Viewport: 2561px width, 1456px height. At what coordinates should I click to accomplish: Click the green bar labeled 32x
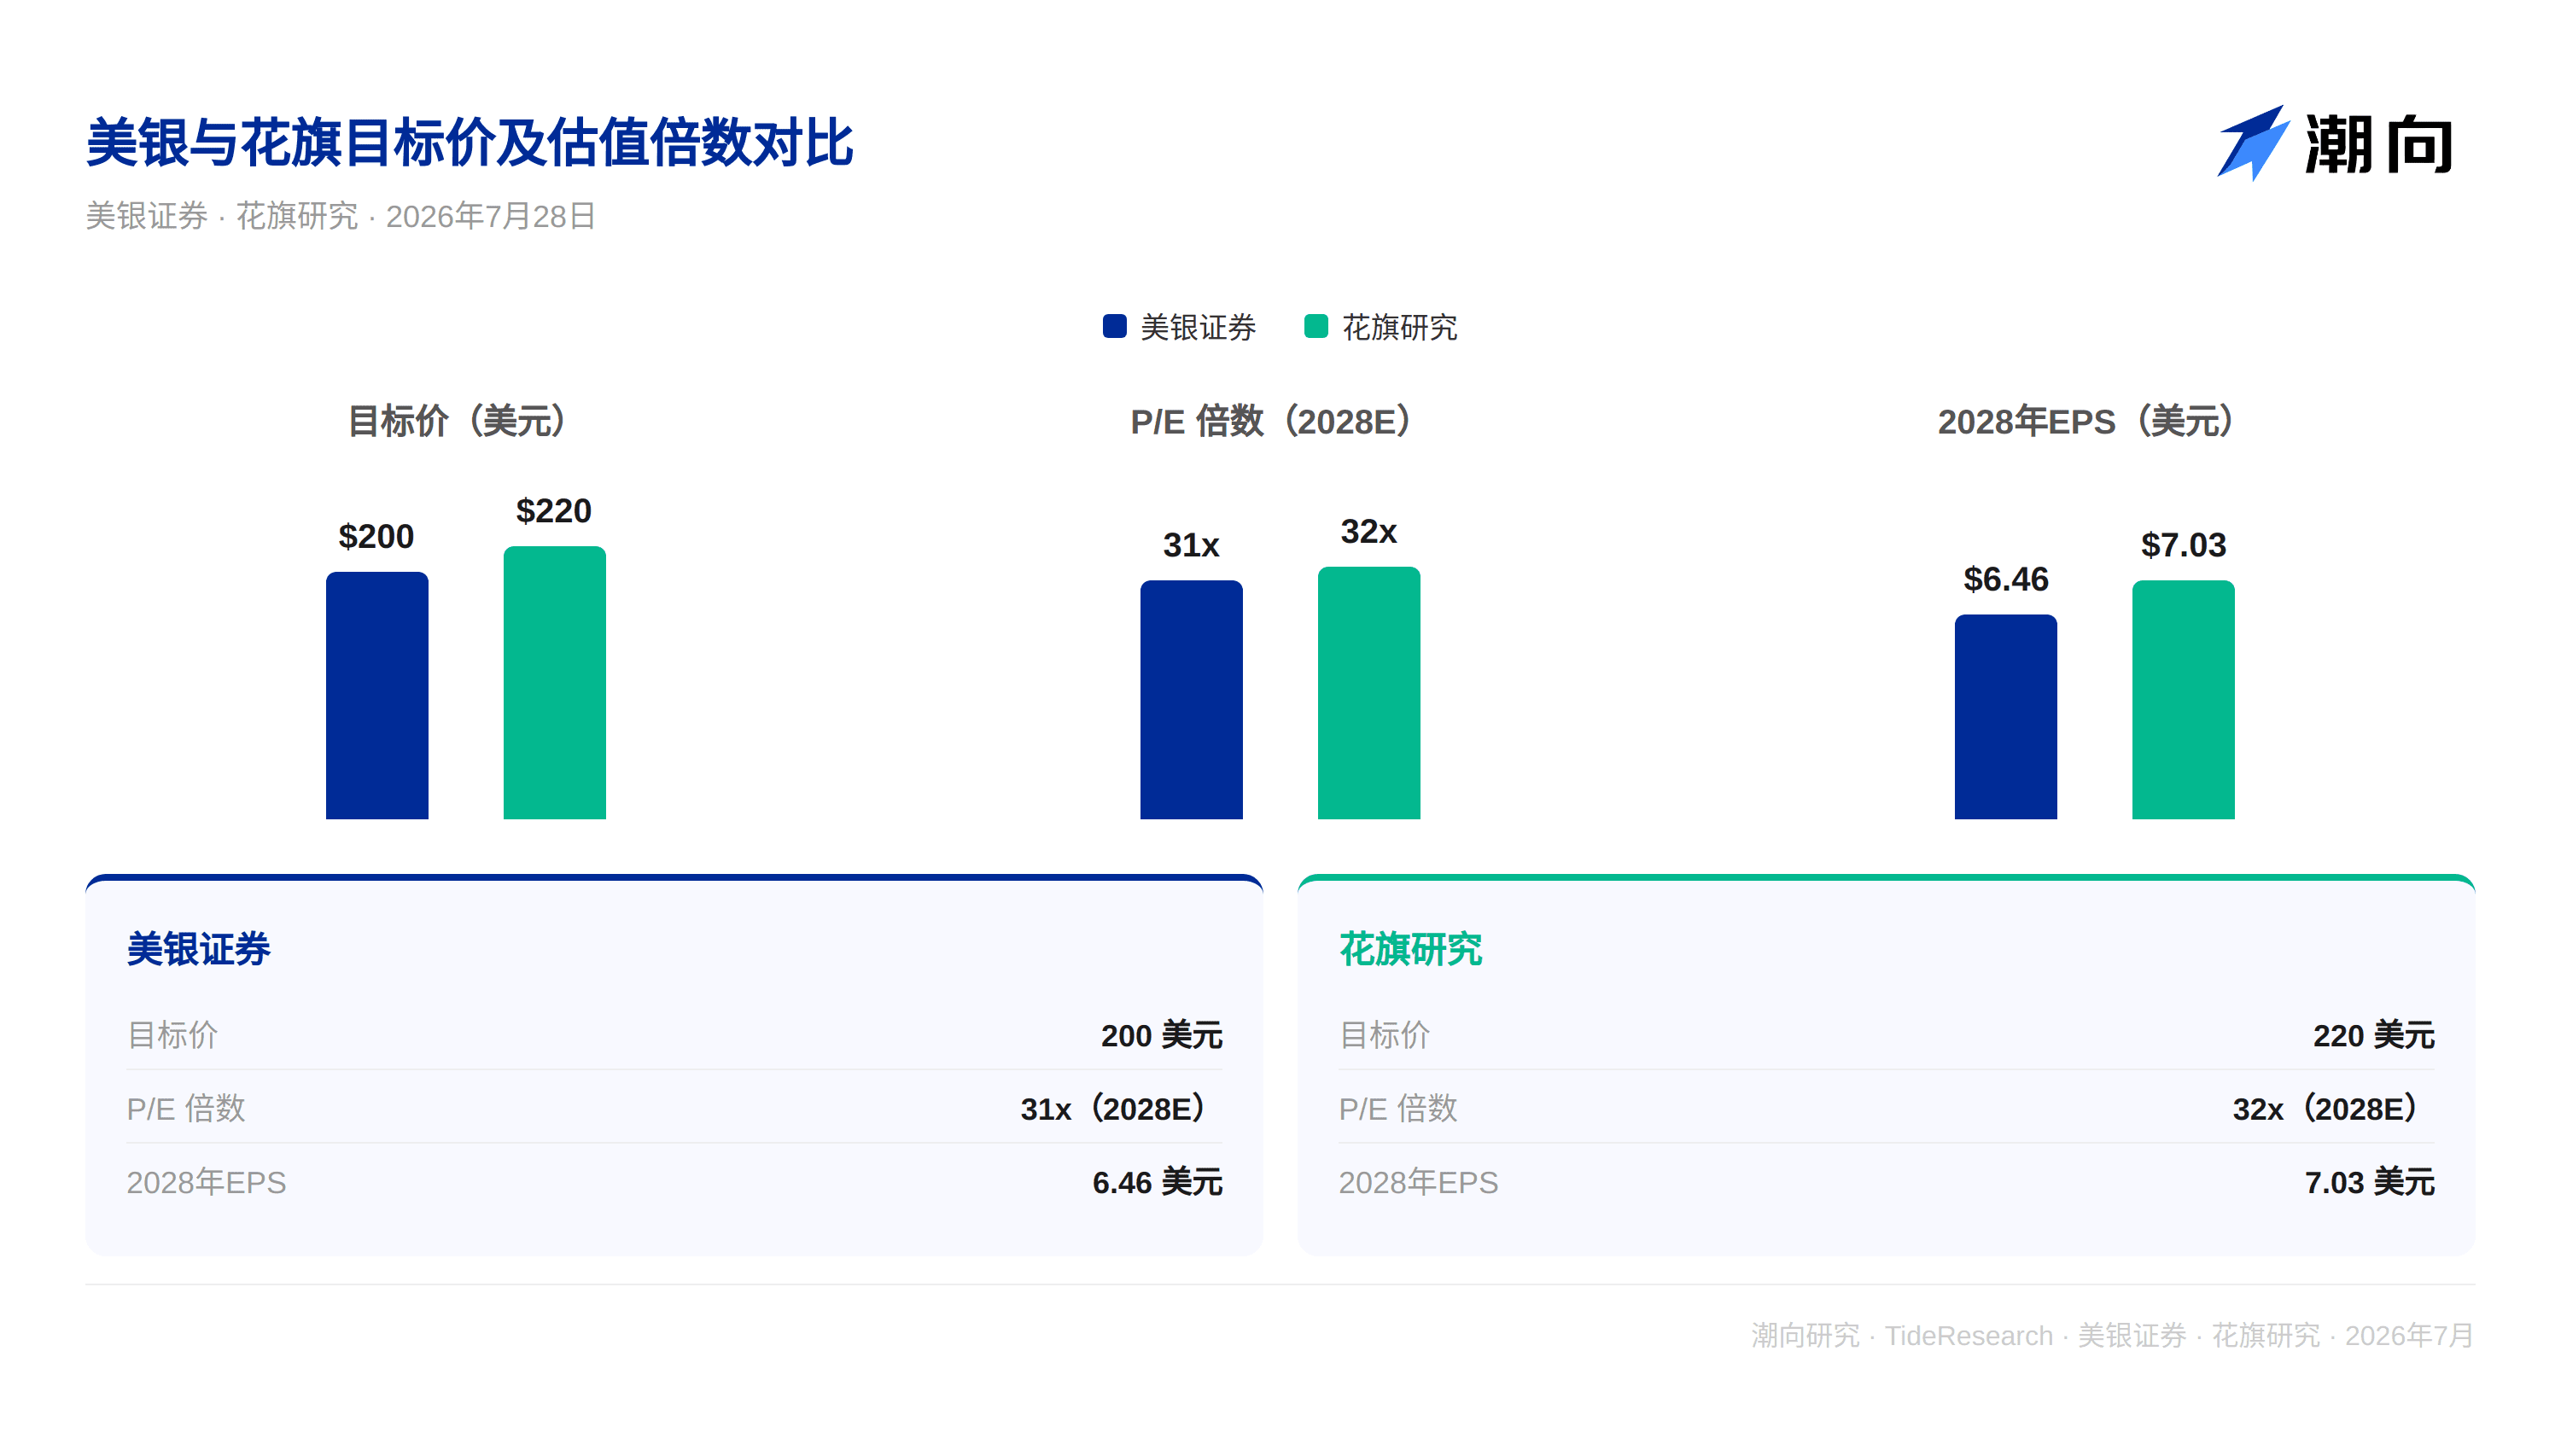coord(1368,693)
